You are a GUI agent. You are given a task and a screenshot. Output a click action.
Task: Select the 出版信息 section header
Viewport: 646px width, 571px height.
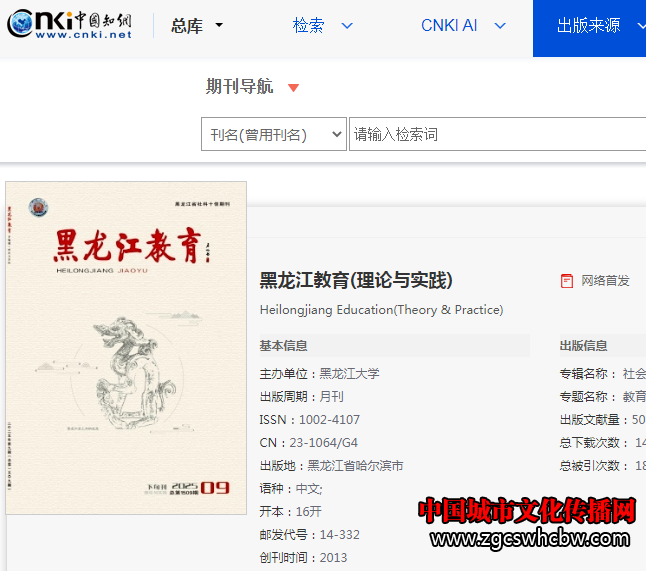583,346
